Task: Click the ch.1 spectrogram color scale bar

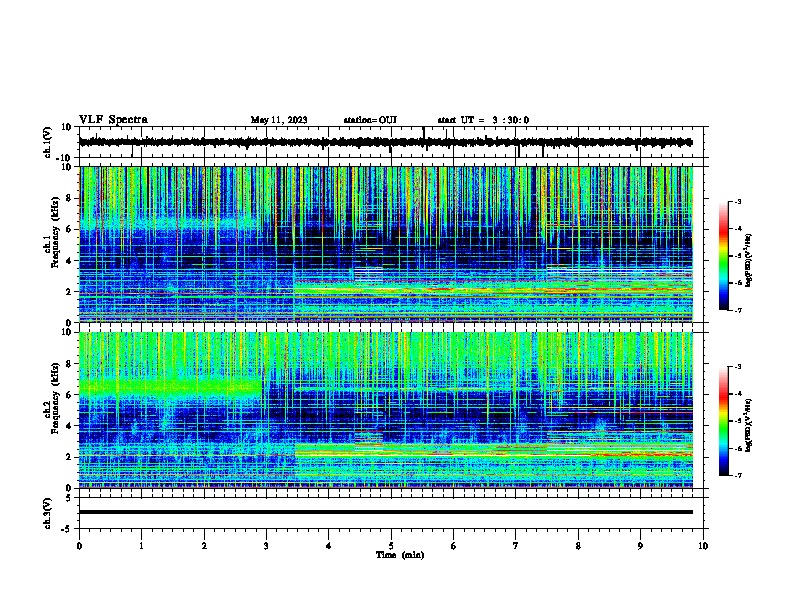Action: click(x=724, y=256)
